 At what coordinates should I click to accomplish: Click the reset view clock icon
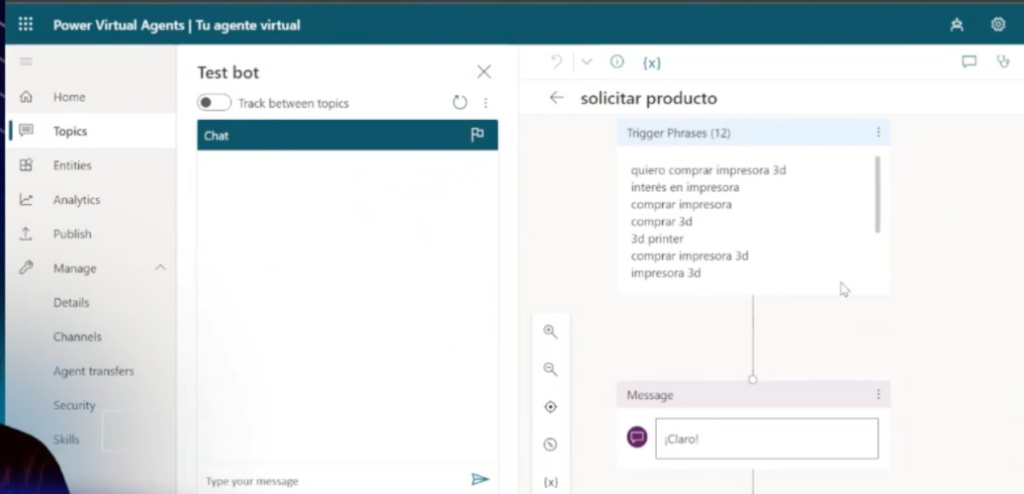(x=551, y=444)
